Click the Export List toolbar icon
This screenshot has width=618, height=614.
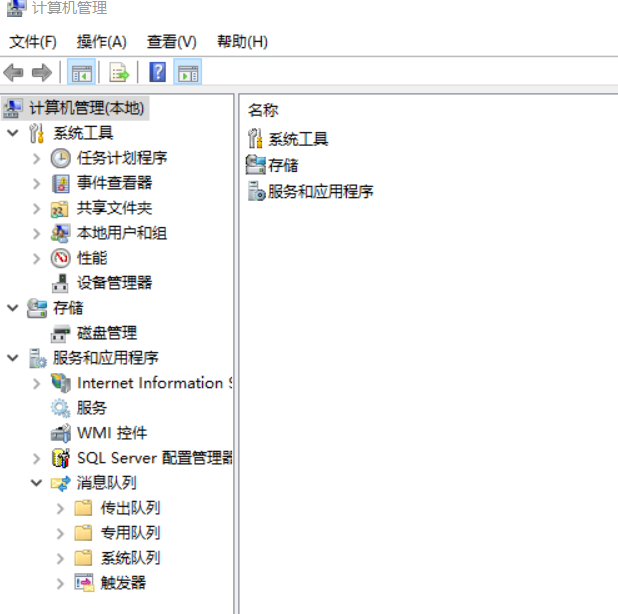pyautogui.click(x=120, y=72)
